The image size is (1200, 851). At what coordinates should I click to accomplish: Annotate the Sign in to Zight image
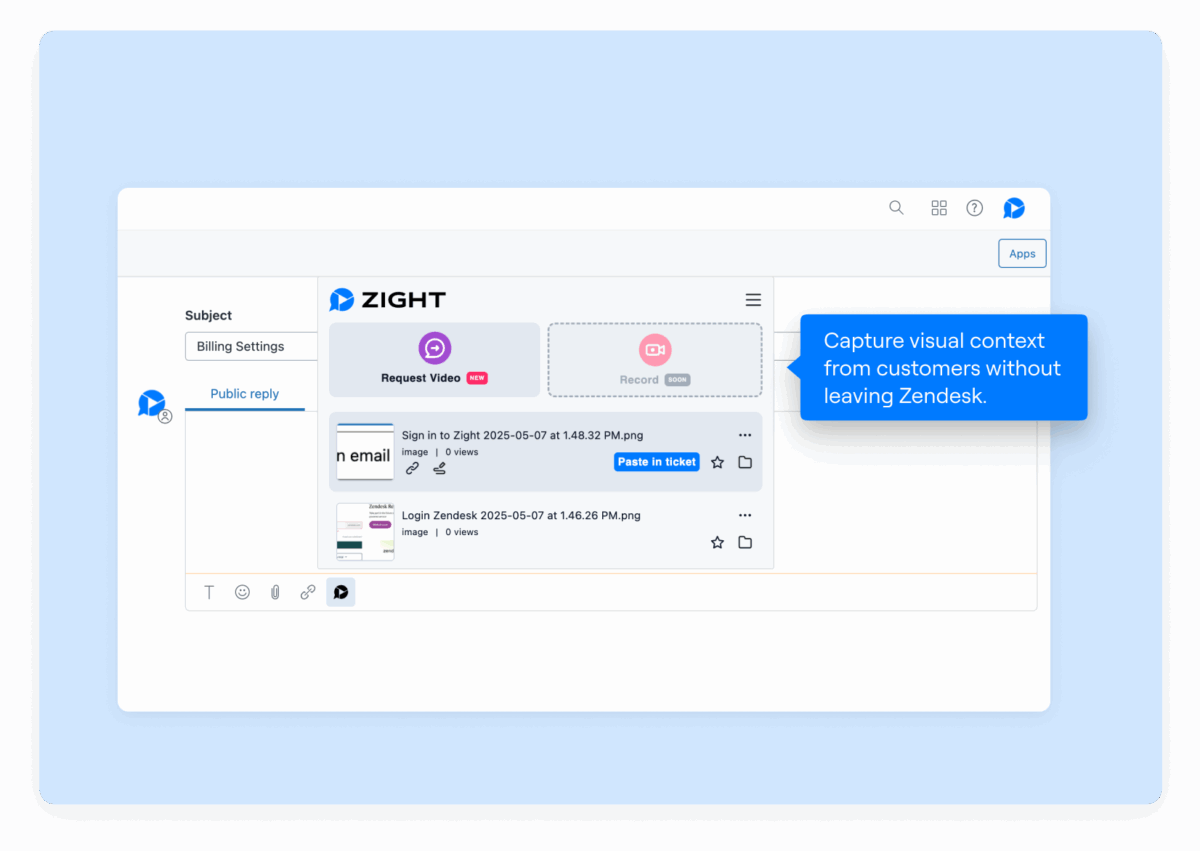tap(438, 467)
